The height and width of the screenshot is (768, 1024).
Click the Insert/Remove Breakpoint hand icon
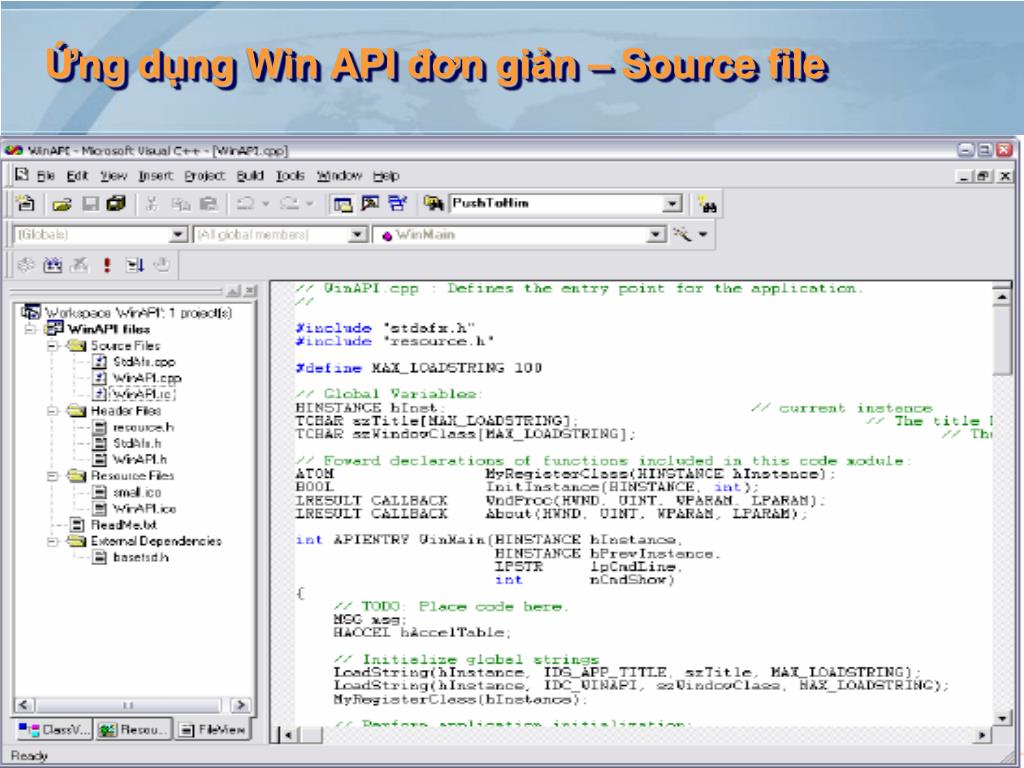161,264
